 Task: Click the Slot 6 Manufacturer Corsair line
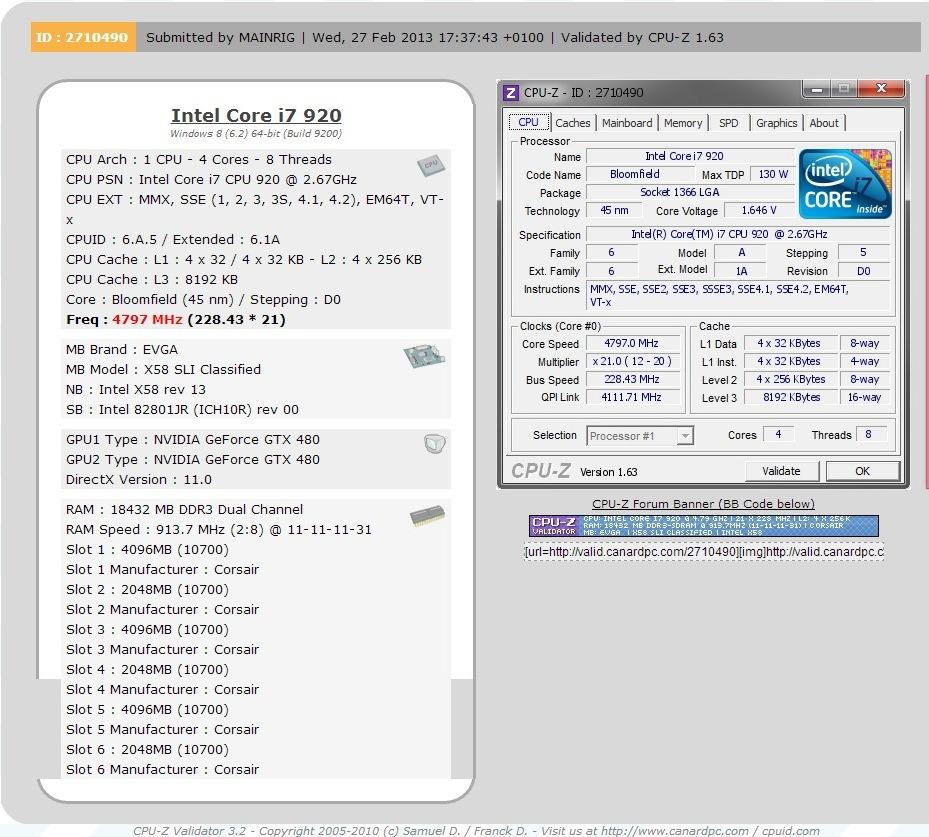pyautogui.click(x=162, y=769)
